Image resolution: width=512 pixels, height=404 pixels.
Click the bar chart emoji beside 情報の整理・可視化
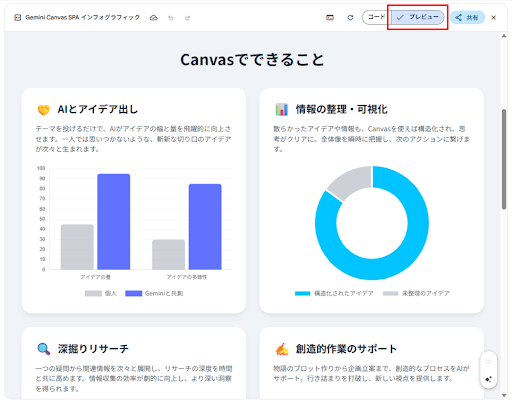pos(282,109)
